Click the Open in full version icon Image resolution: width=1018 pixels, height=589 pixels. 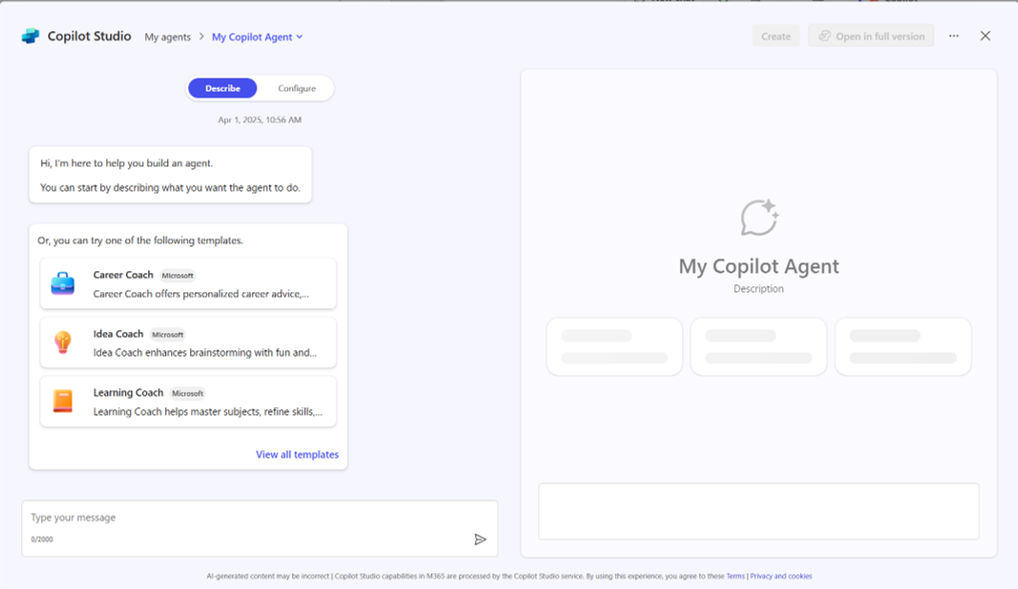click(x=825, y=36)
